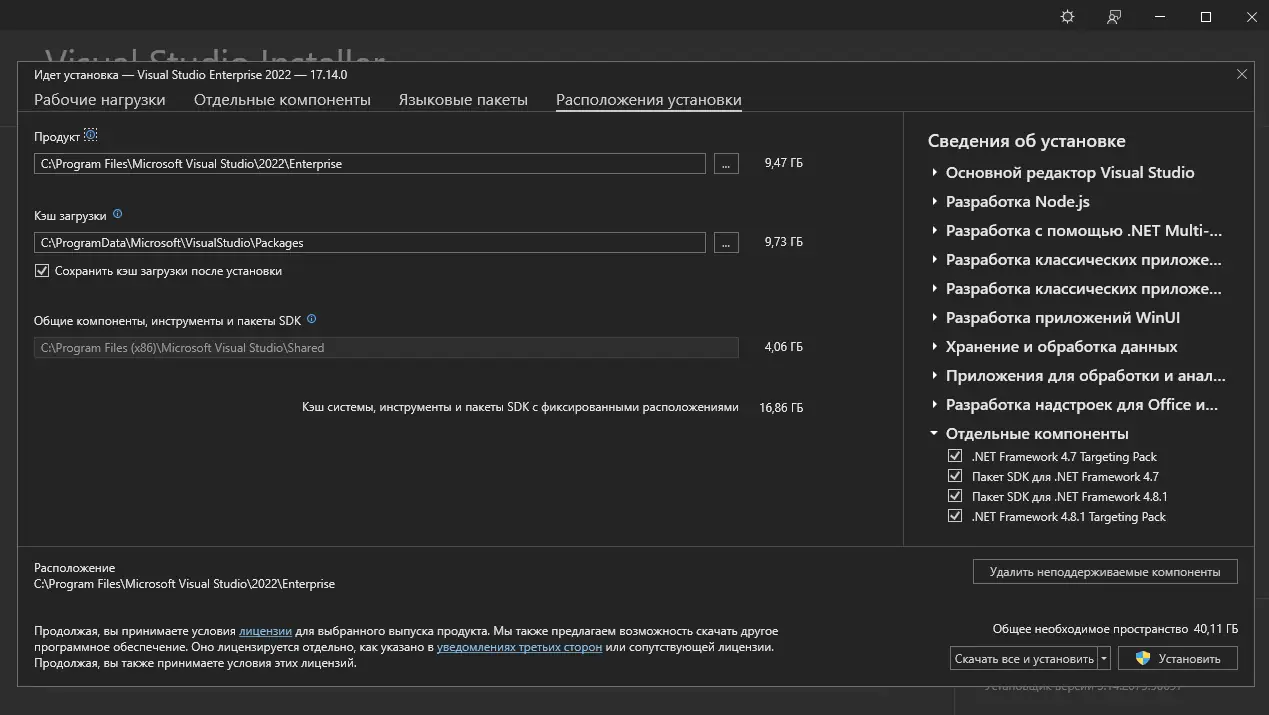Collapse the Отдельные компоненты section

tap(934, 434)
